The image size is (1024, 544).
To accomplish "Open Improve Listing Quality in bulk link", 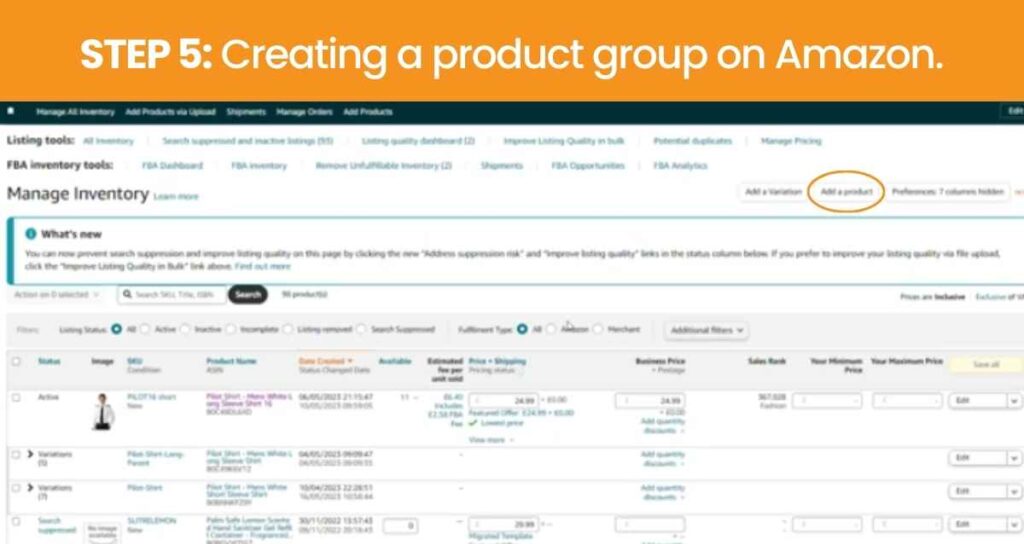I will (x=564, y=141).
